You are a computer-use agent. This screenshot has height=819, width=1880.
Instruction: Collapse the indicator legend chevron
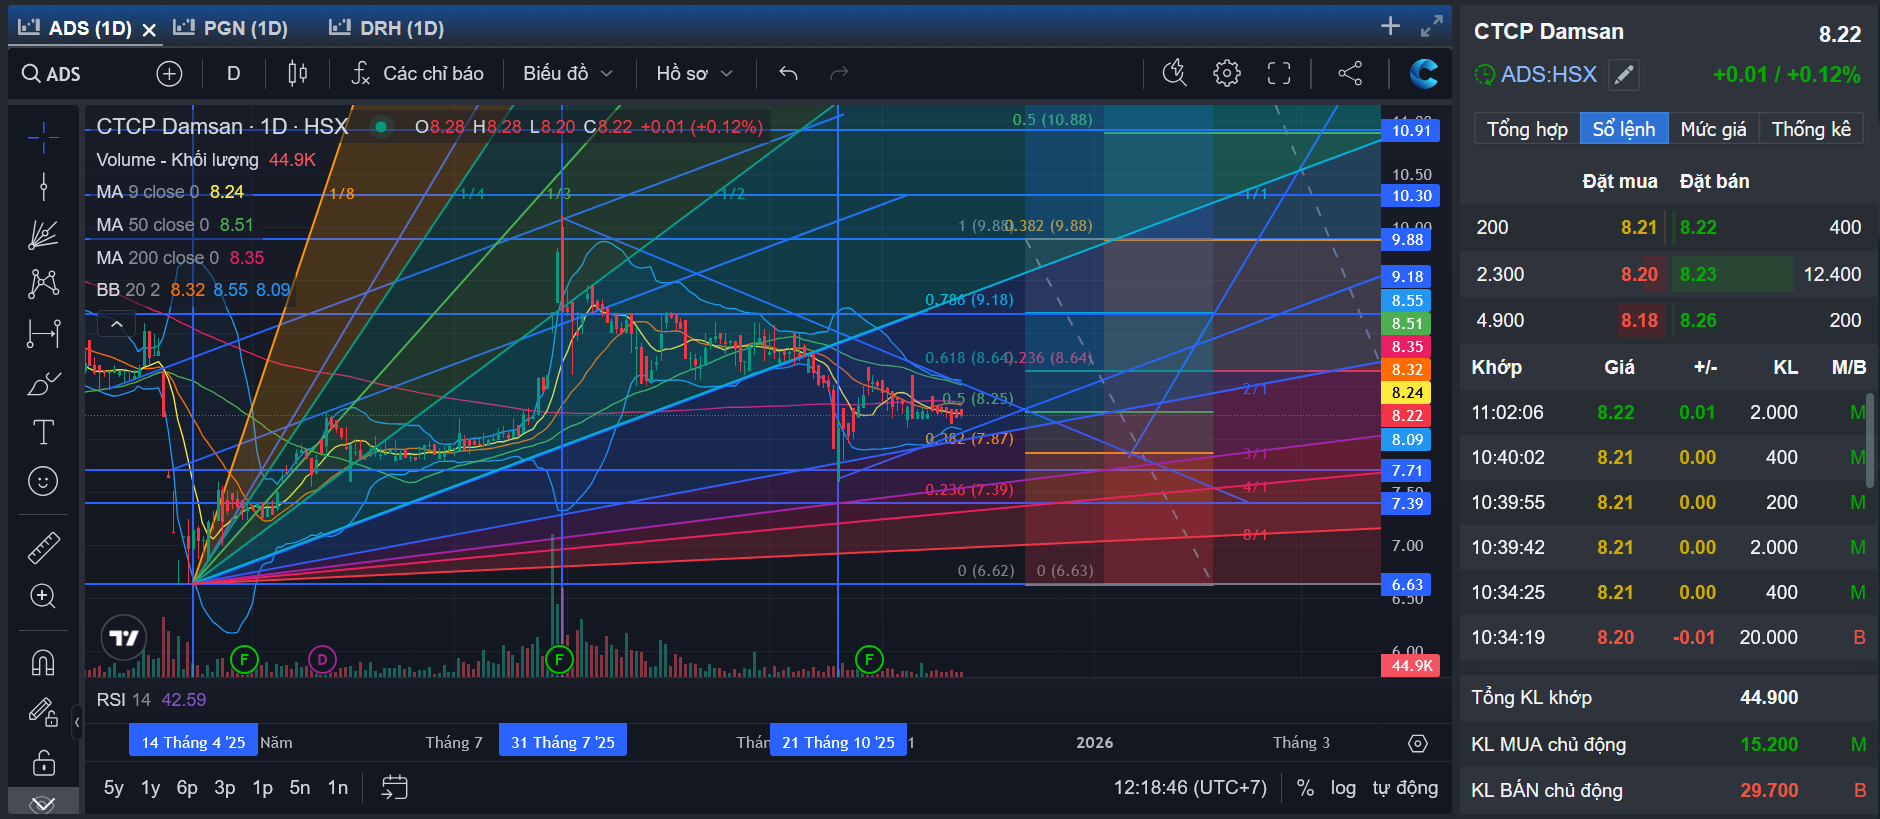(117, 324)
